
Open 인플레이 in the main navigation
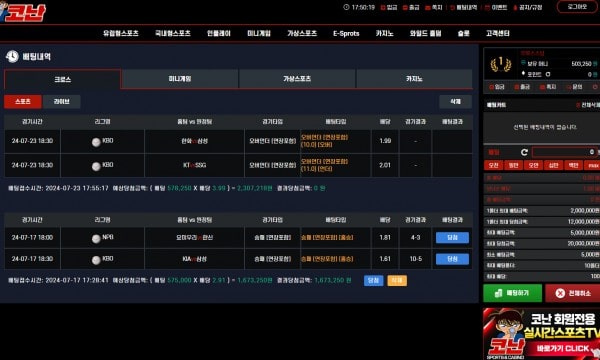219,33
